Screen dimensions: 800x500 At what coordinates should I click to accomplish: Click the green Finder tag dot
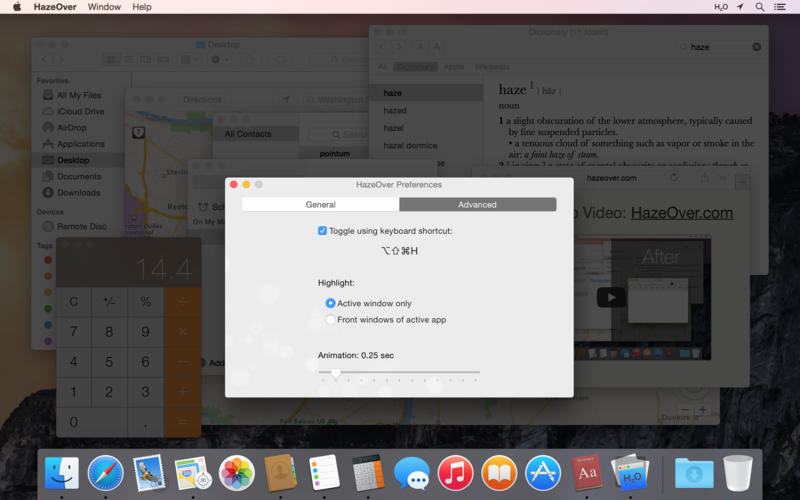coord(48,309)
